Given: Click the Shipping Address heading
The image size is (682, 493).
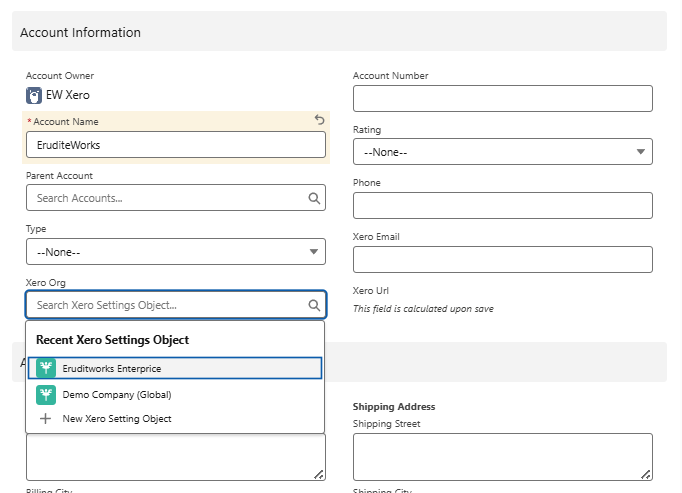Looking at the screenshot, I should (x=394, y=406).
